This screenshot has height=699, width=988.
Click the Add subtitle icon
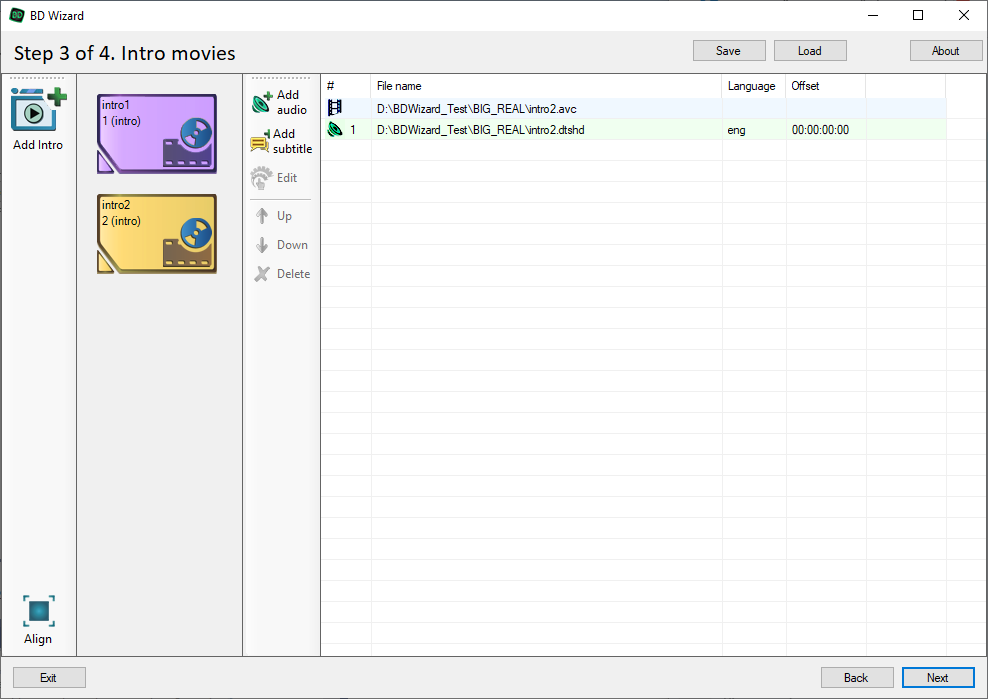260,142
